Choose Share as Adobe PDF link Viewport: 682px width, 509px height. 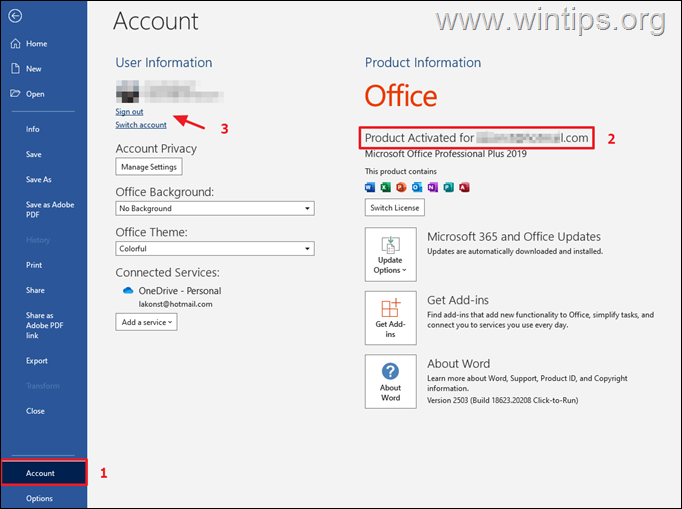(44, 325)
